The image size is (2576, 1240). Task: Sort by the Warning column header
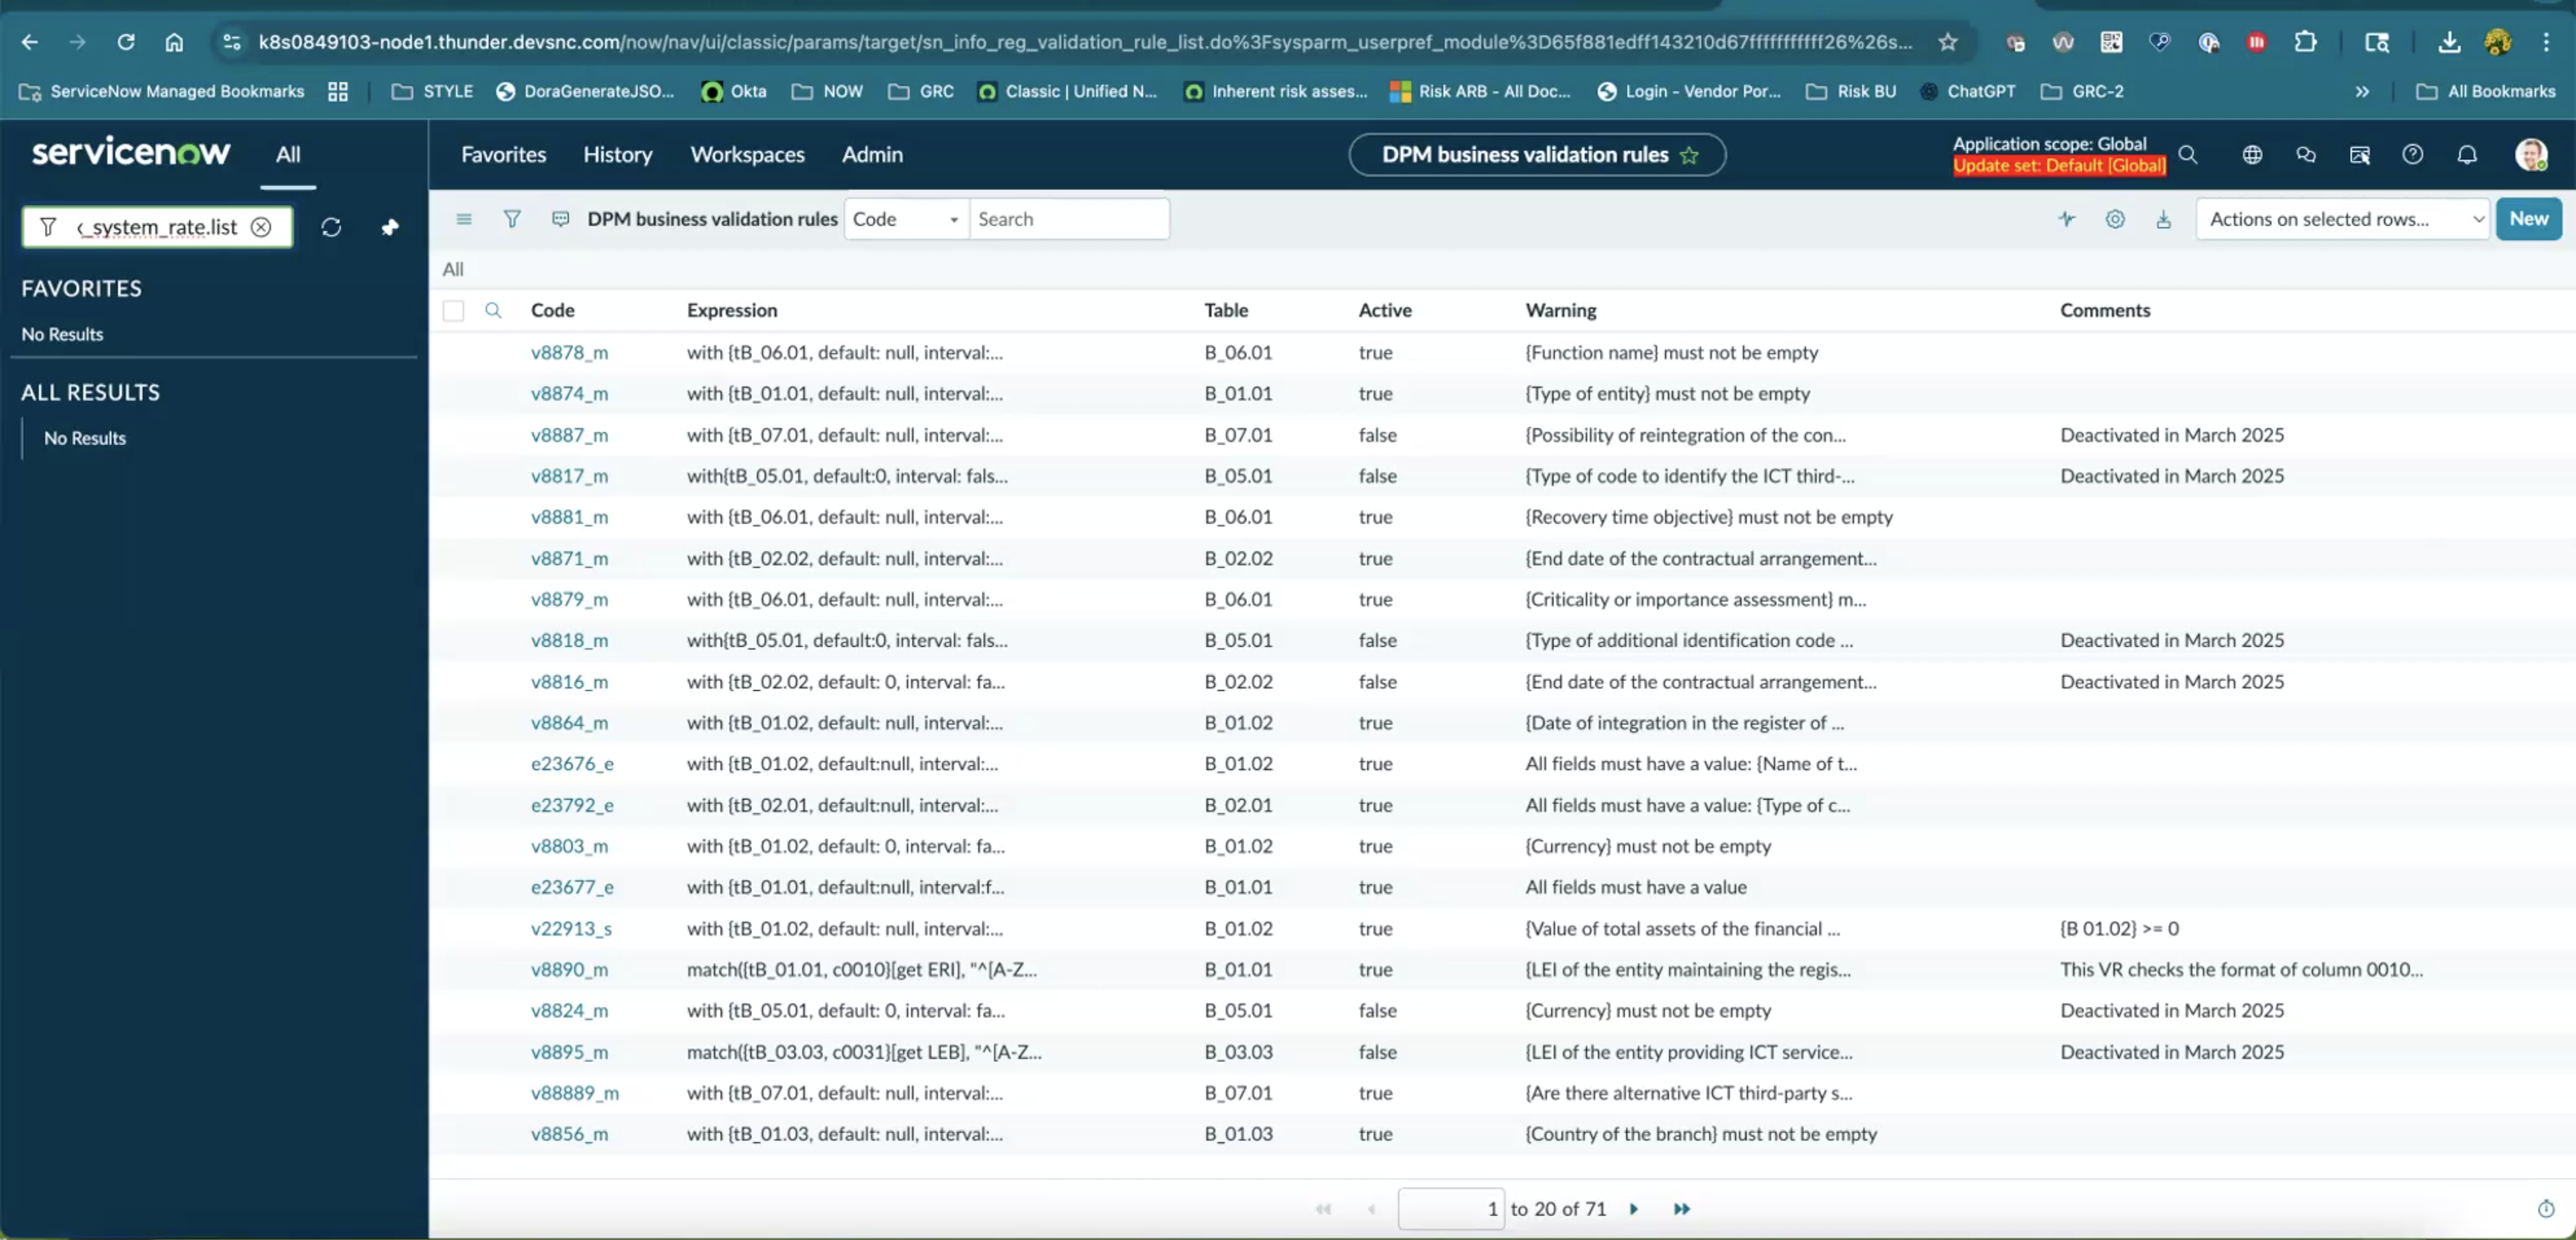[x=1561, y=310]
